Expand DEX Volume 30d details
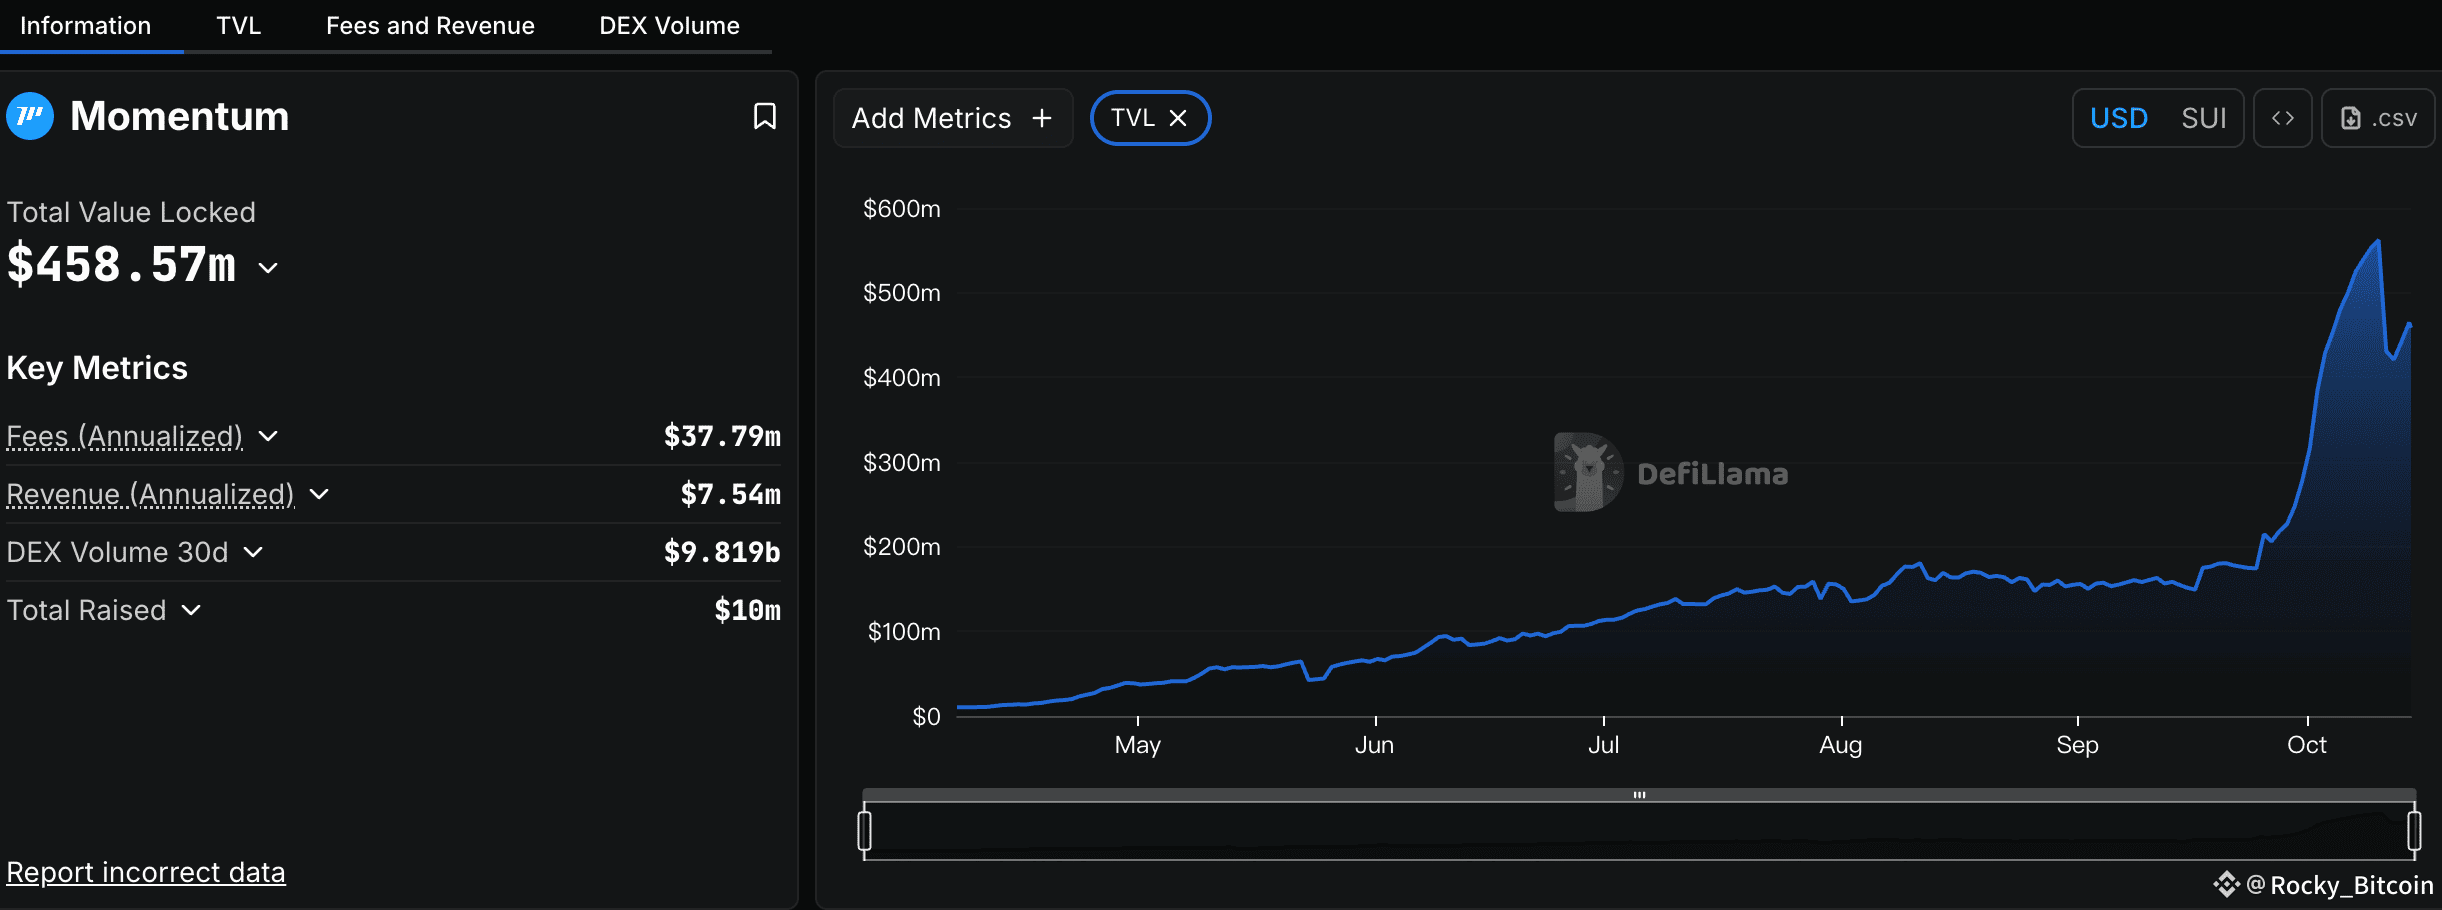 tap(254, 552)
